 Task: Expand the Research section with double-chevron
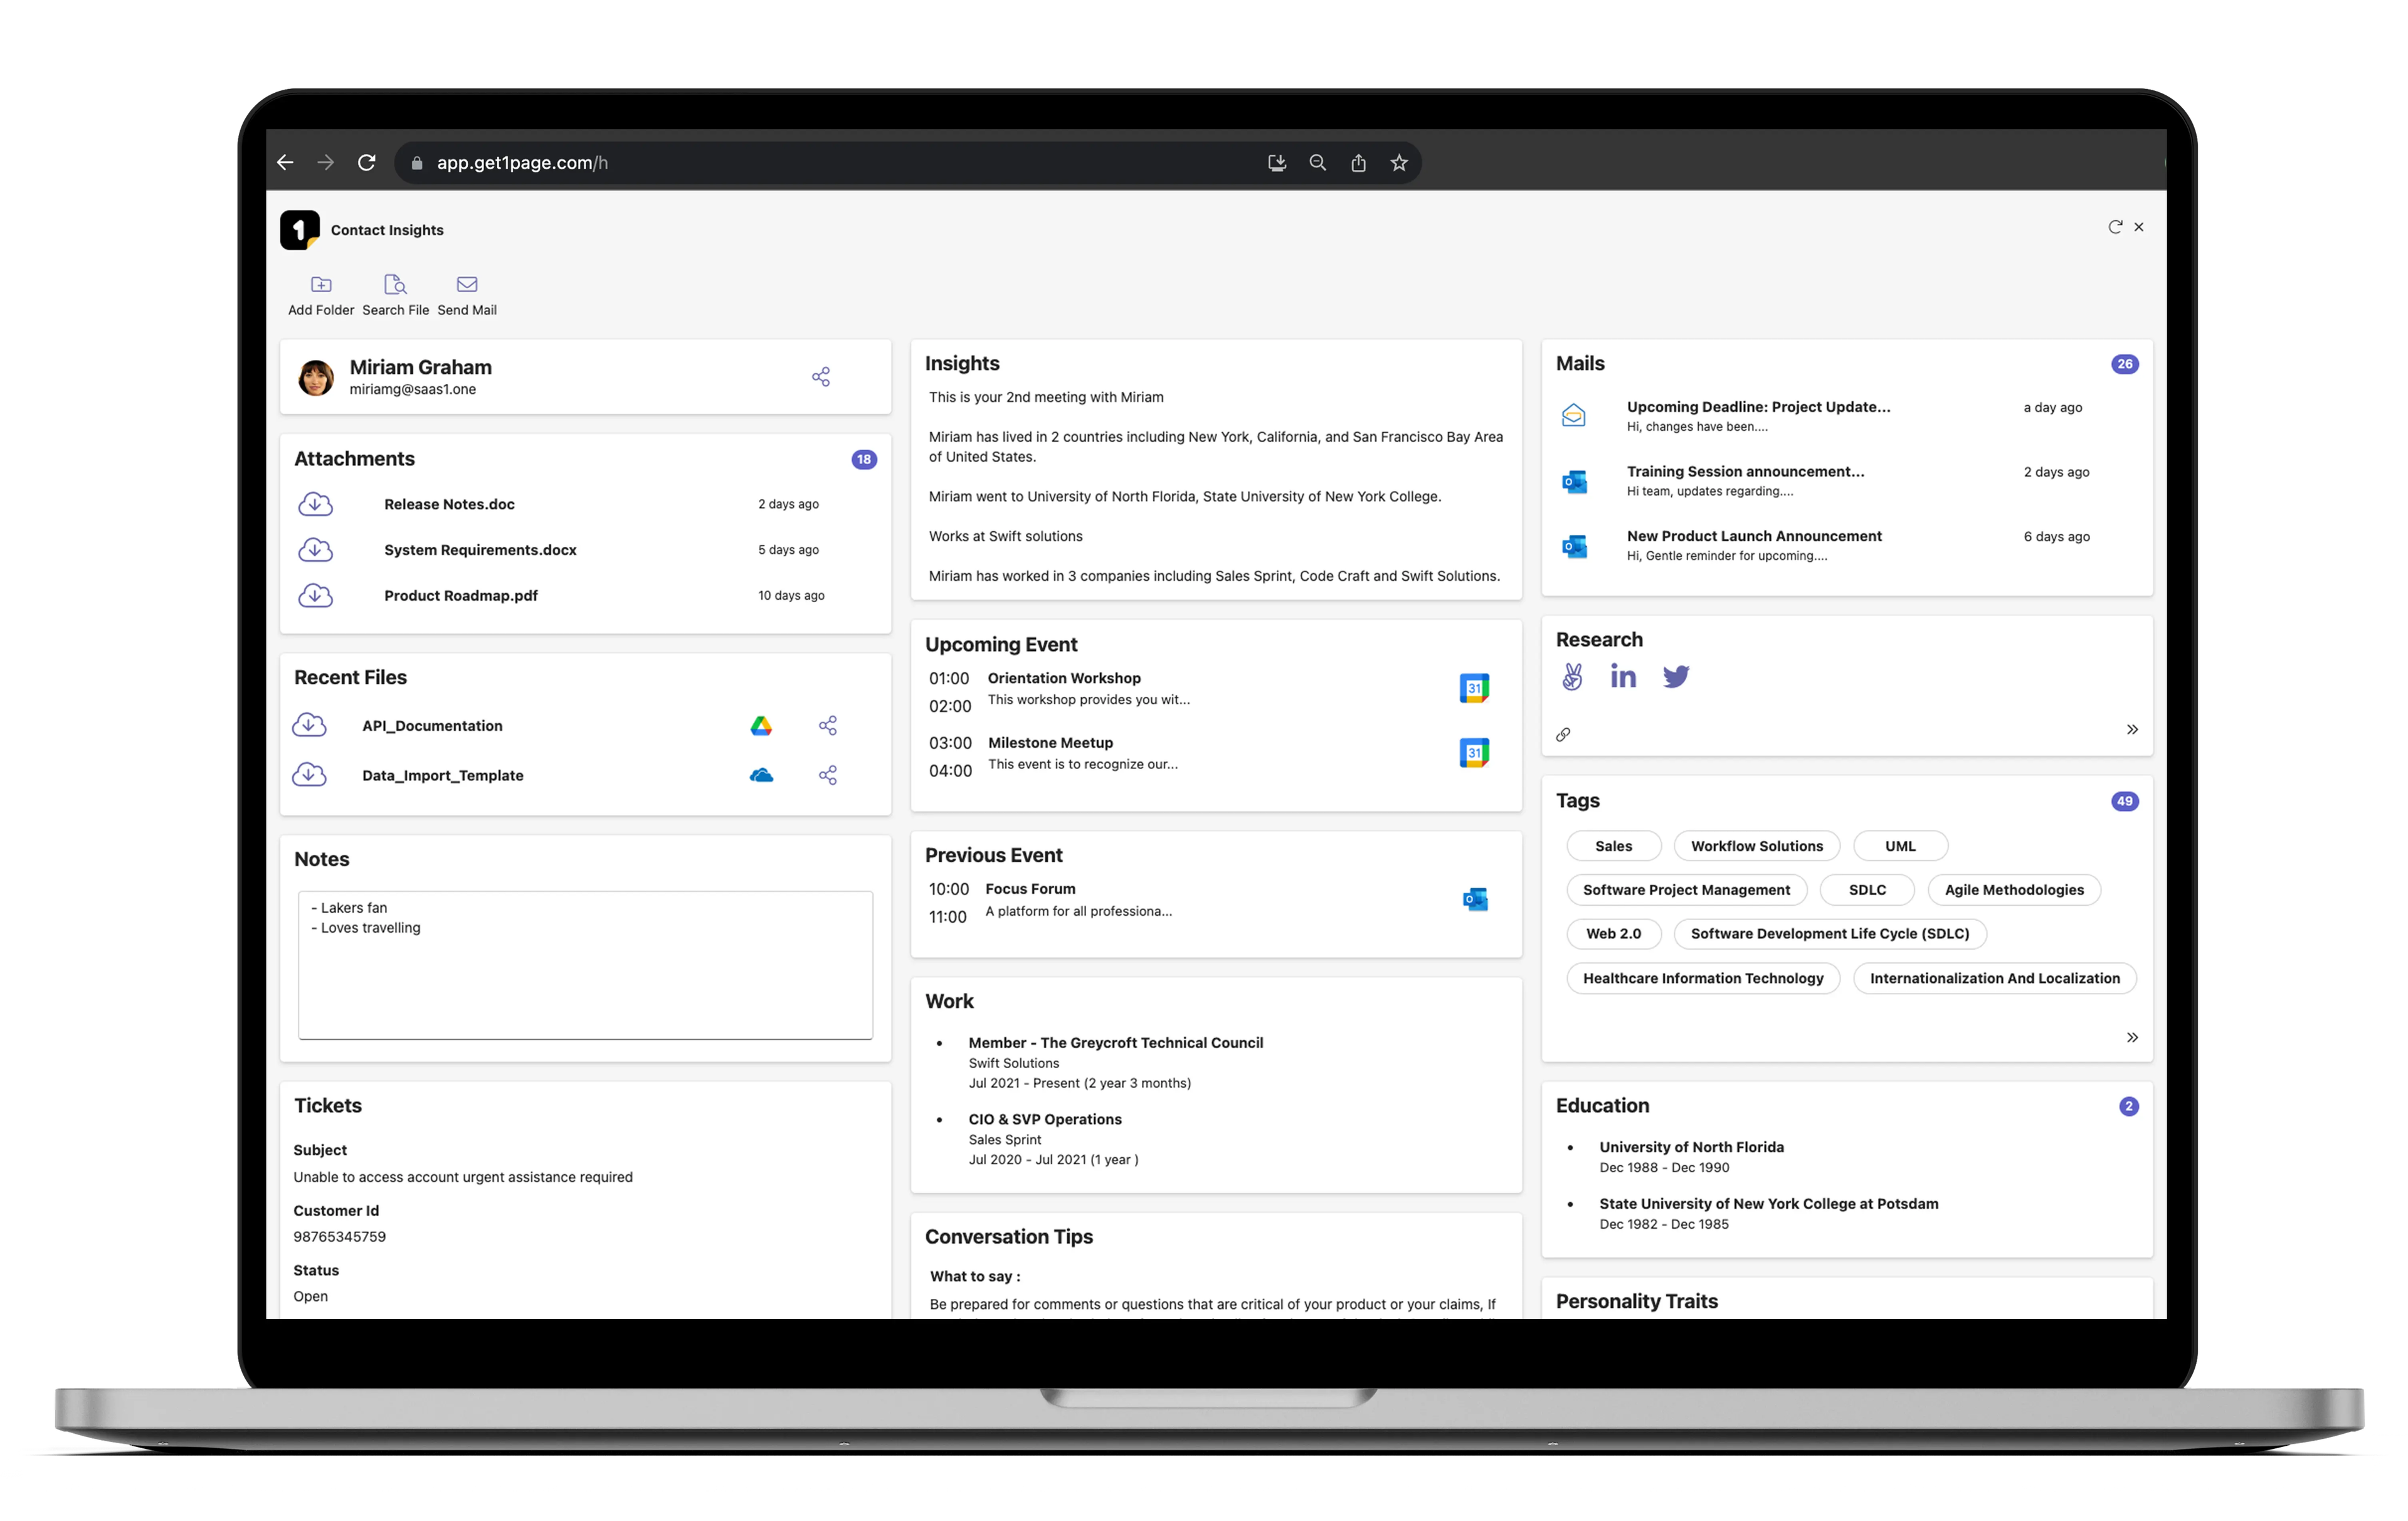[x=2133, y=729]
